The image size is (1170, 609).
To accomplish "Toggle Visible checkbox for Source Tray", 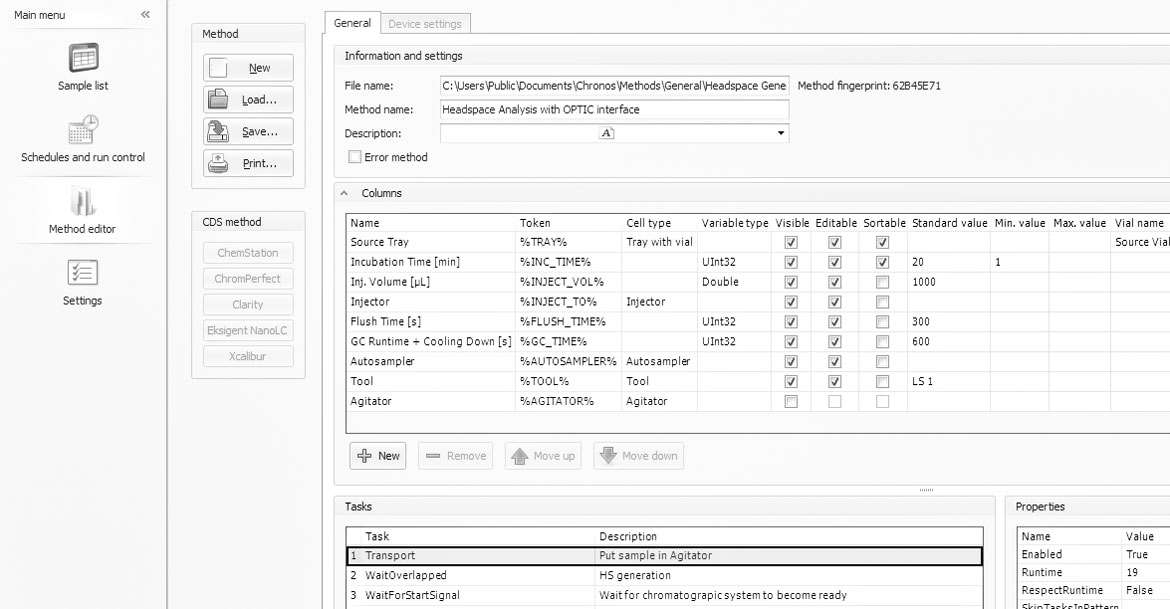I will pos(791,243).
